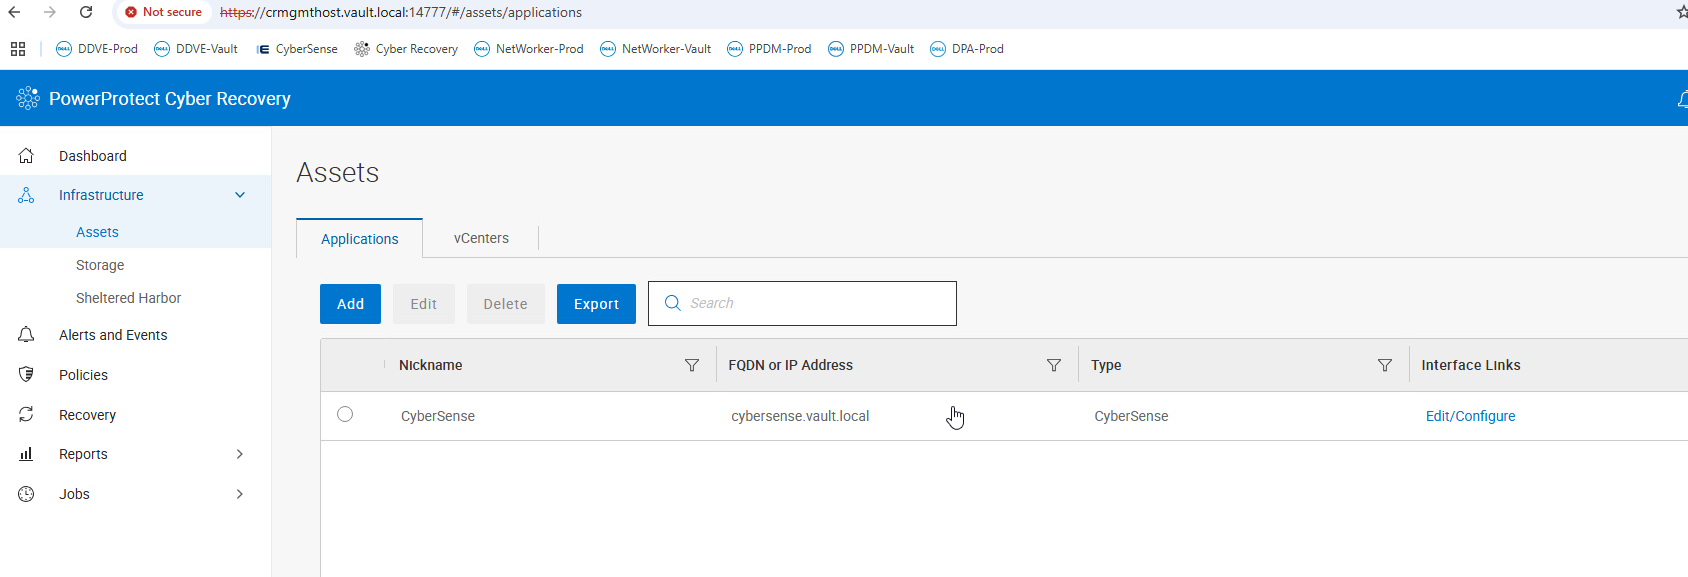Open Edit/Configure link for CyberSense

(1470, 416)
